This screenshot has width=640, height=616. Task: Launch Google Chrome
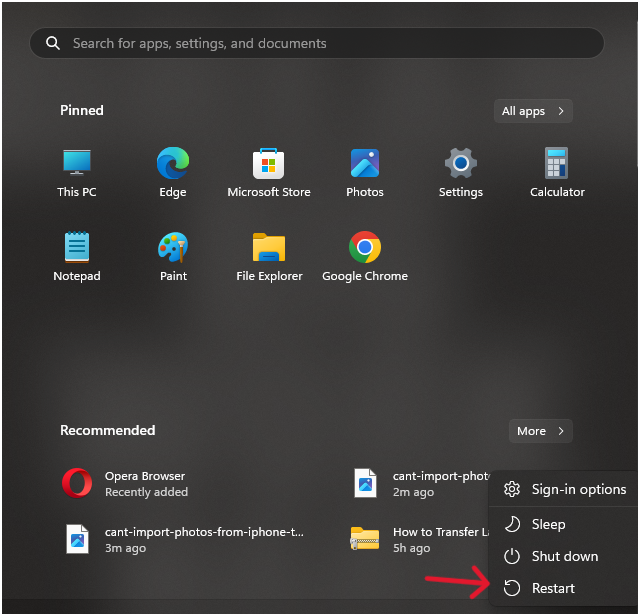tap(365, 257)
